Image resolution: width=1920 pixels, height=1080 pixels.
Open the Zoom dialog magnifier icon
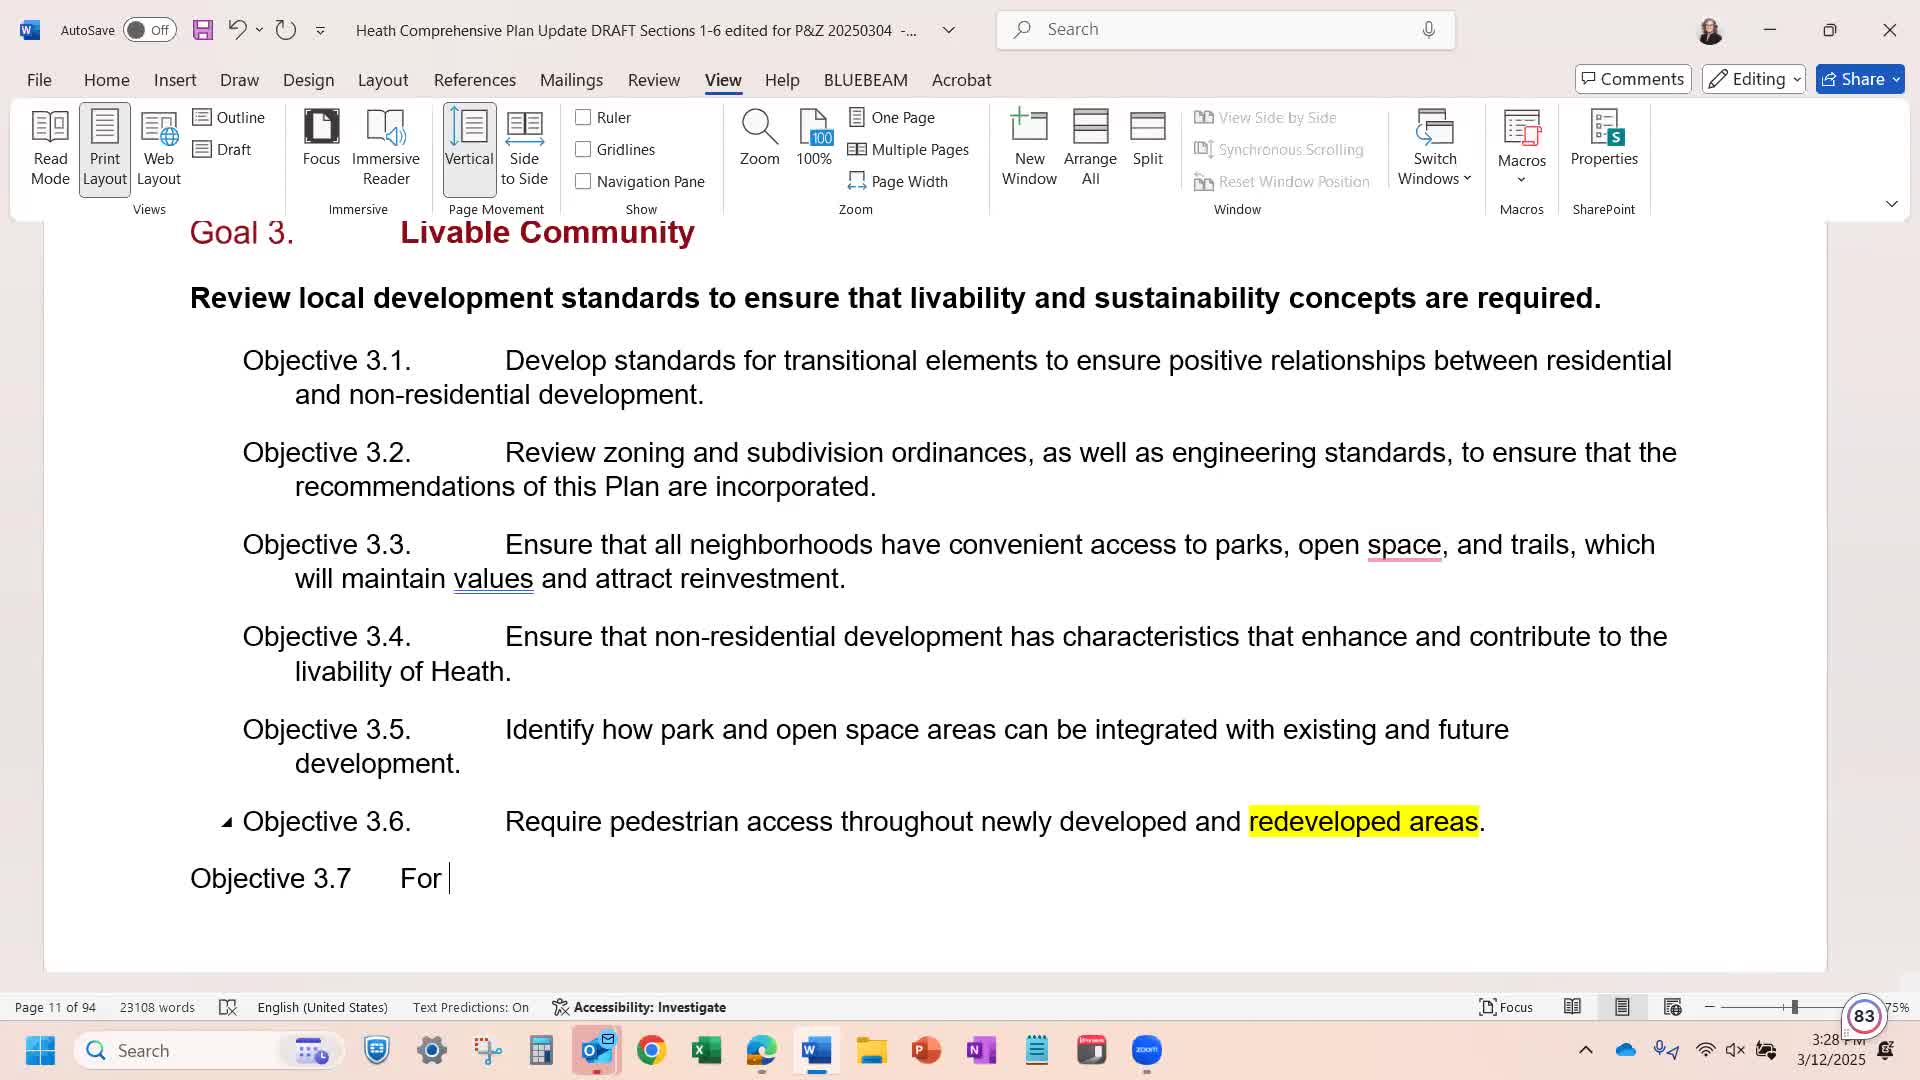point(759,128)
